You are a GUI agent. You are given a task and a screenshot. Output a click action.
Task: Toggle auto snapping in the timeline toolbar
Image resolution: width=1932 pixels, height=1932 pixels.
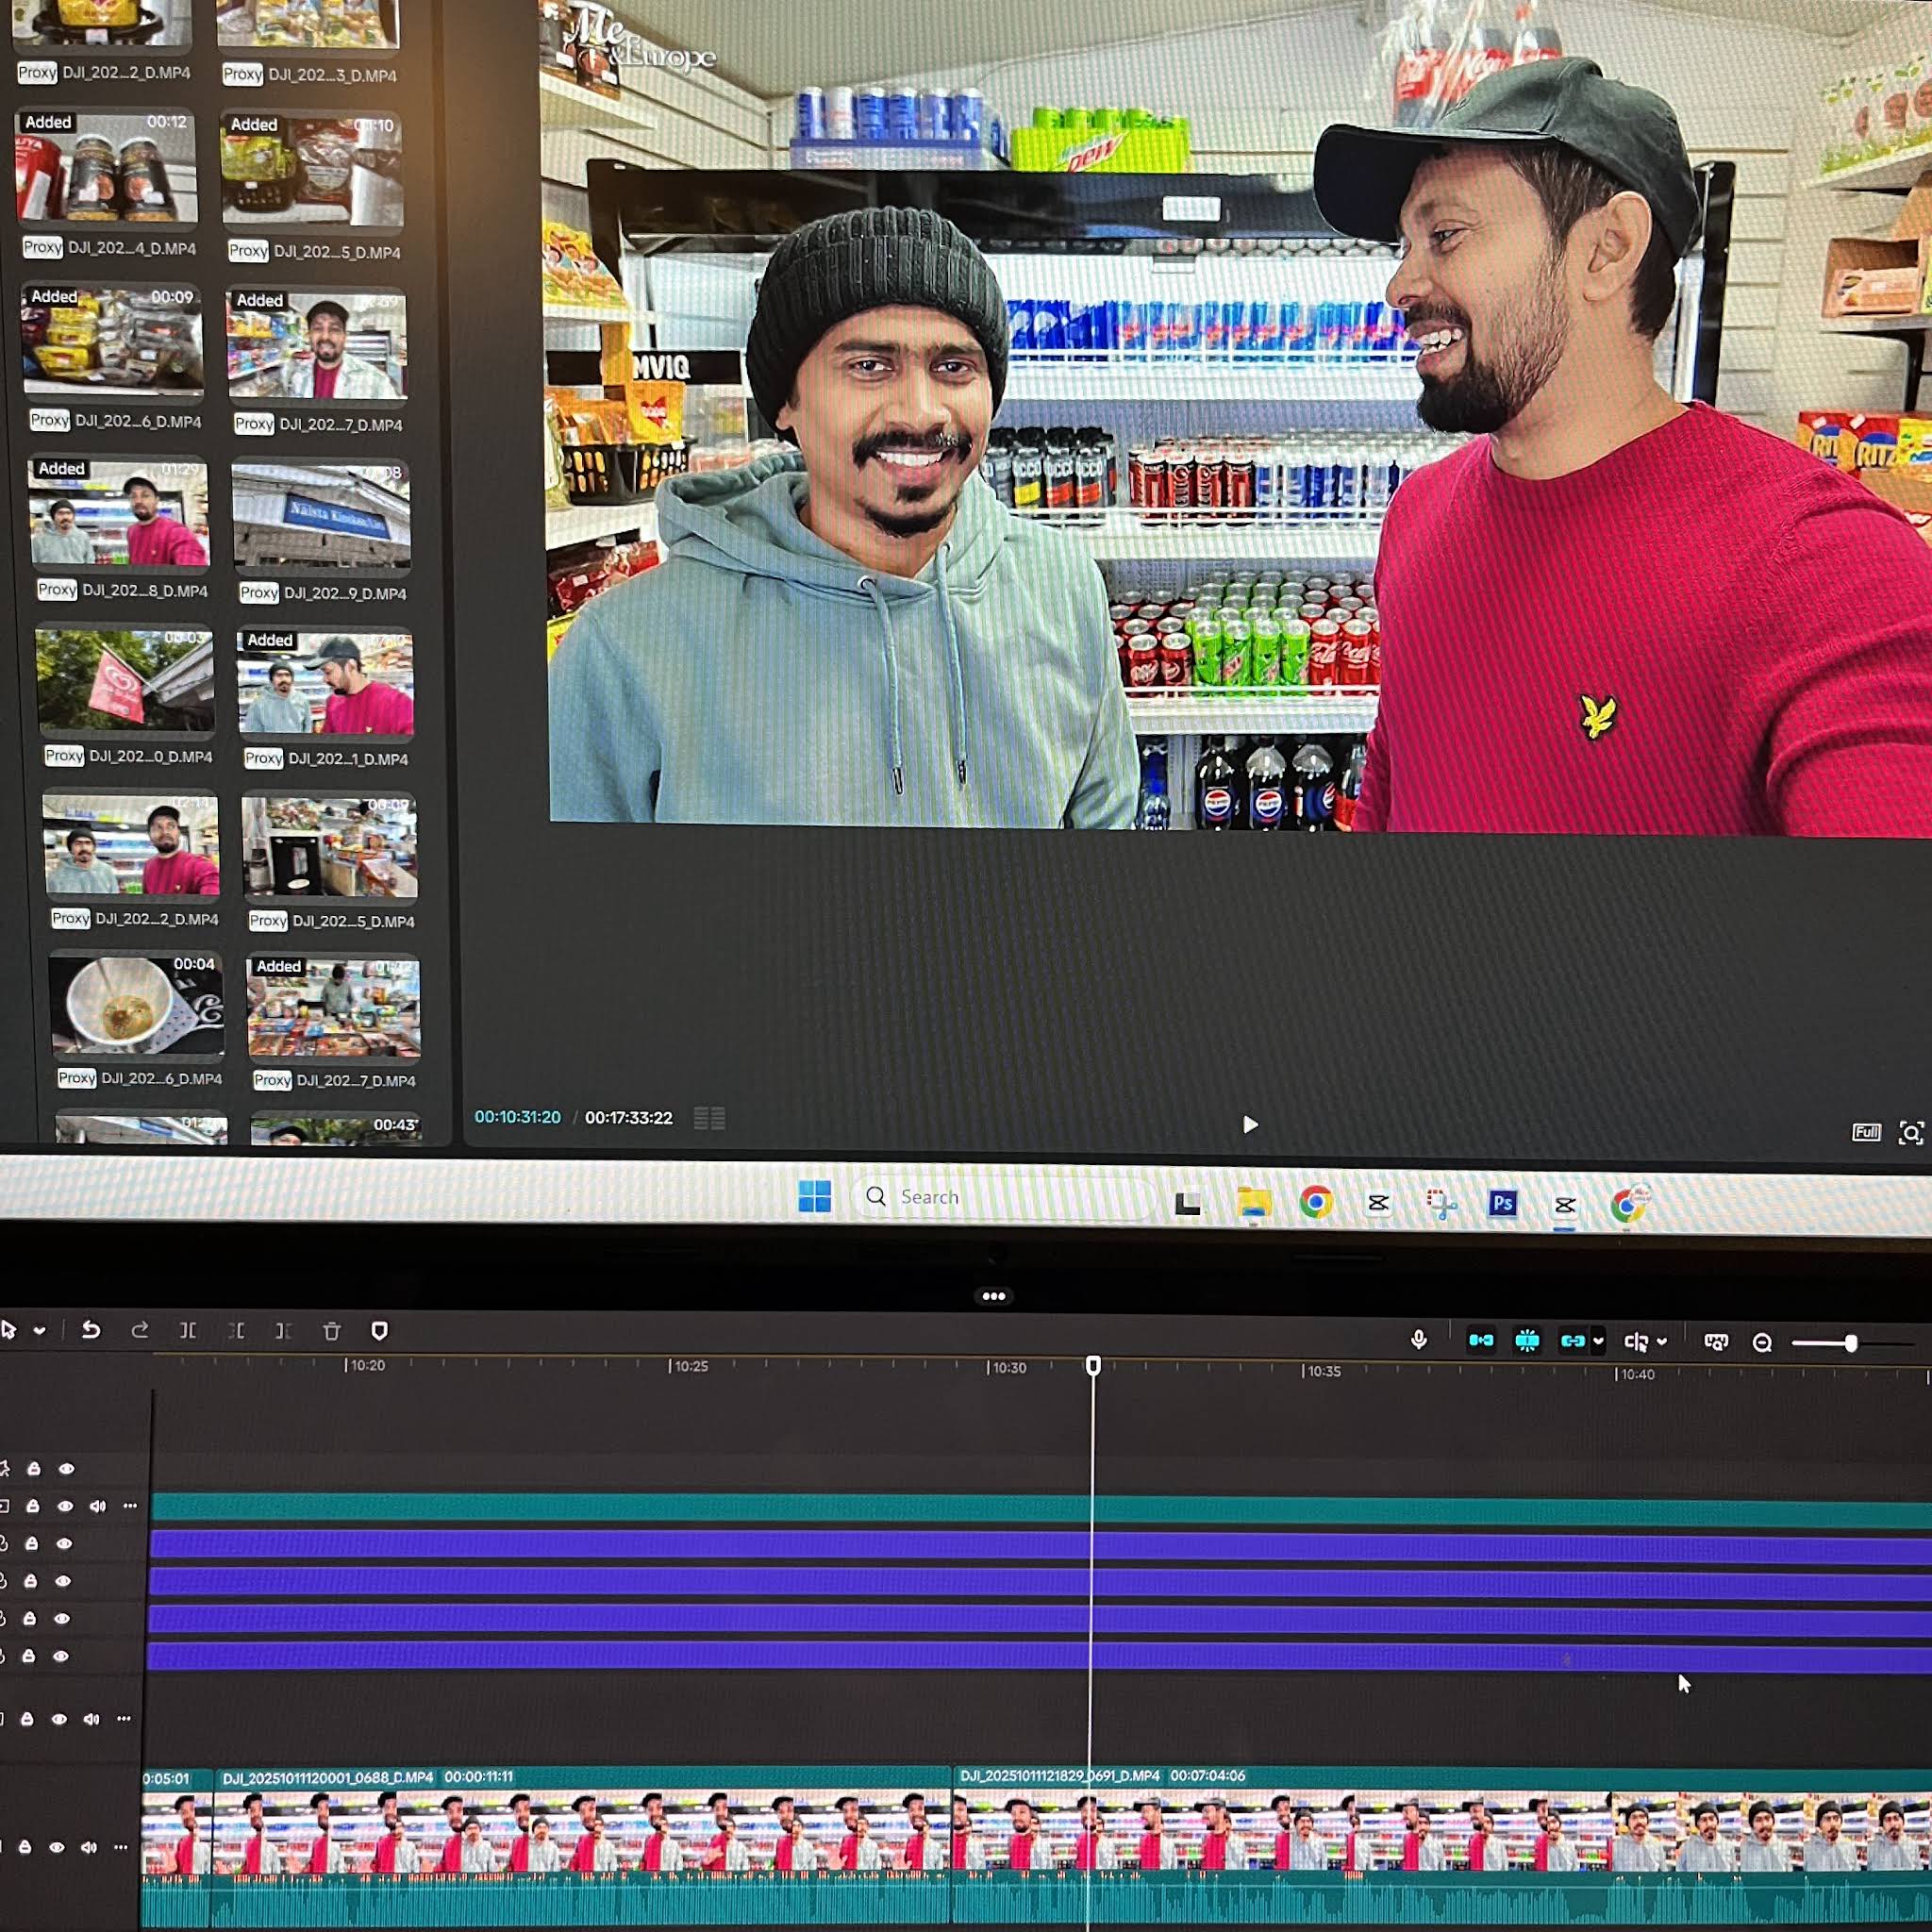[1527, 1341]
